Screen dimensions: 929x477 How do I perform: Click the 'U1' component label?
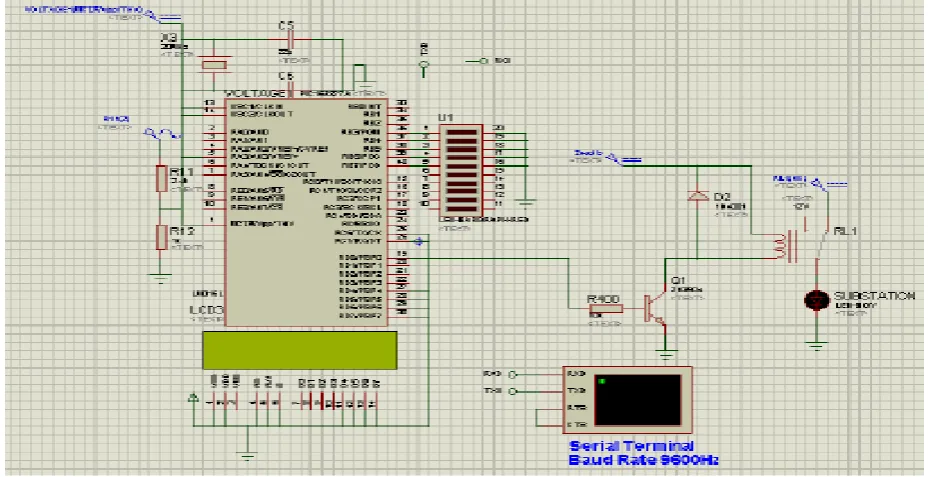coord(446,118)
